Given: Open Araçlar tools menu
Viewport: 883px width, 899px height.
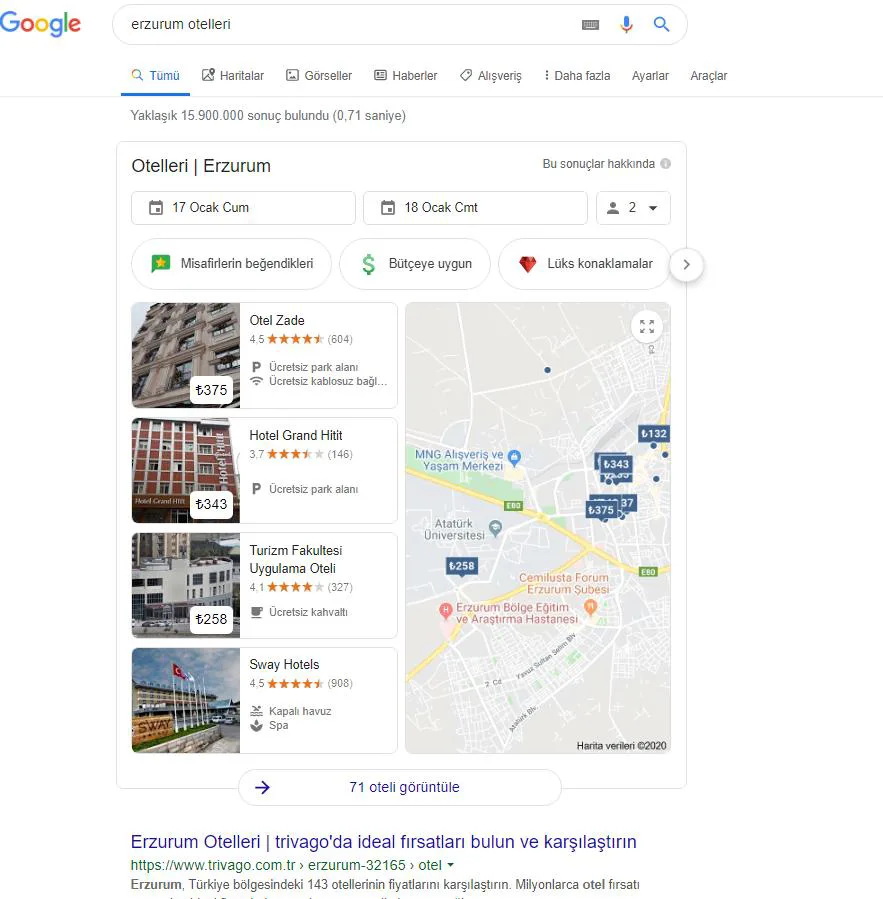Looking at the screenshot, I should (x=708, y=76).
